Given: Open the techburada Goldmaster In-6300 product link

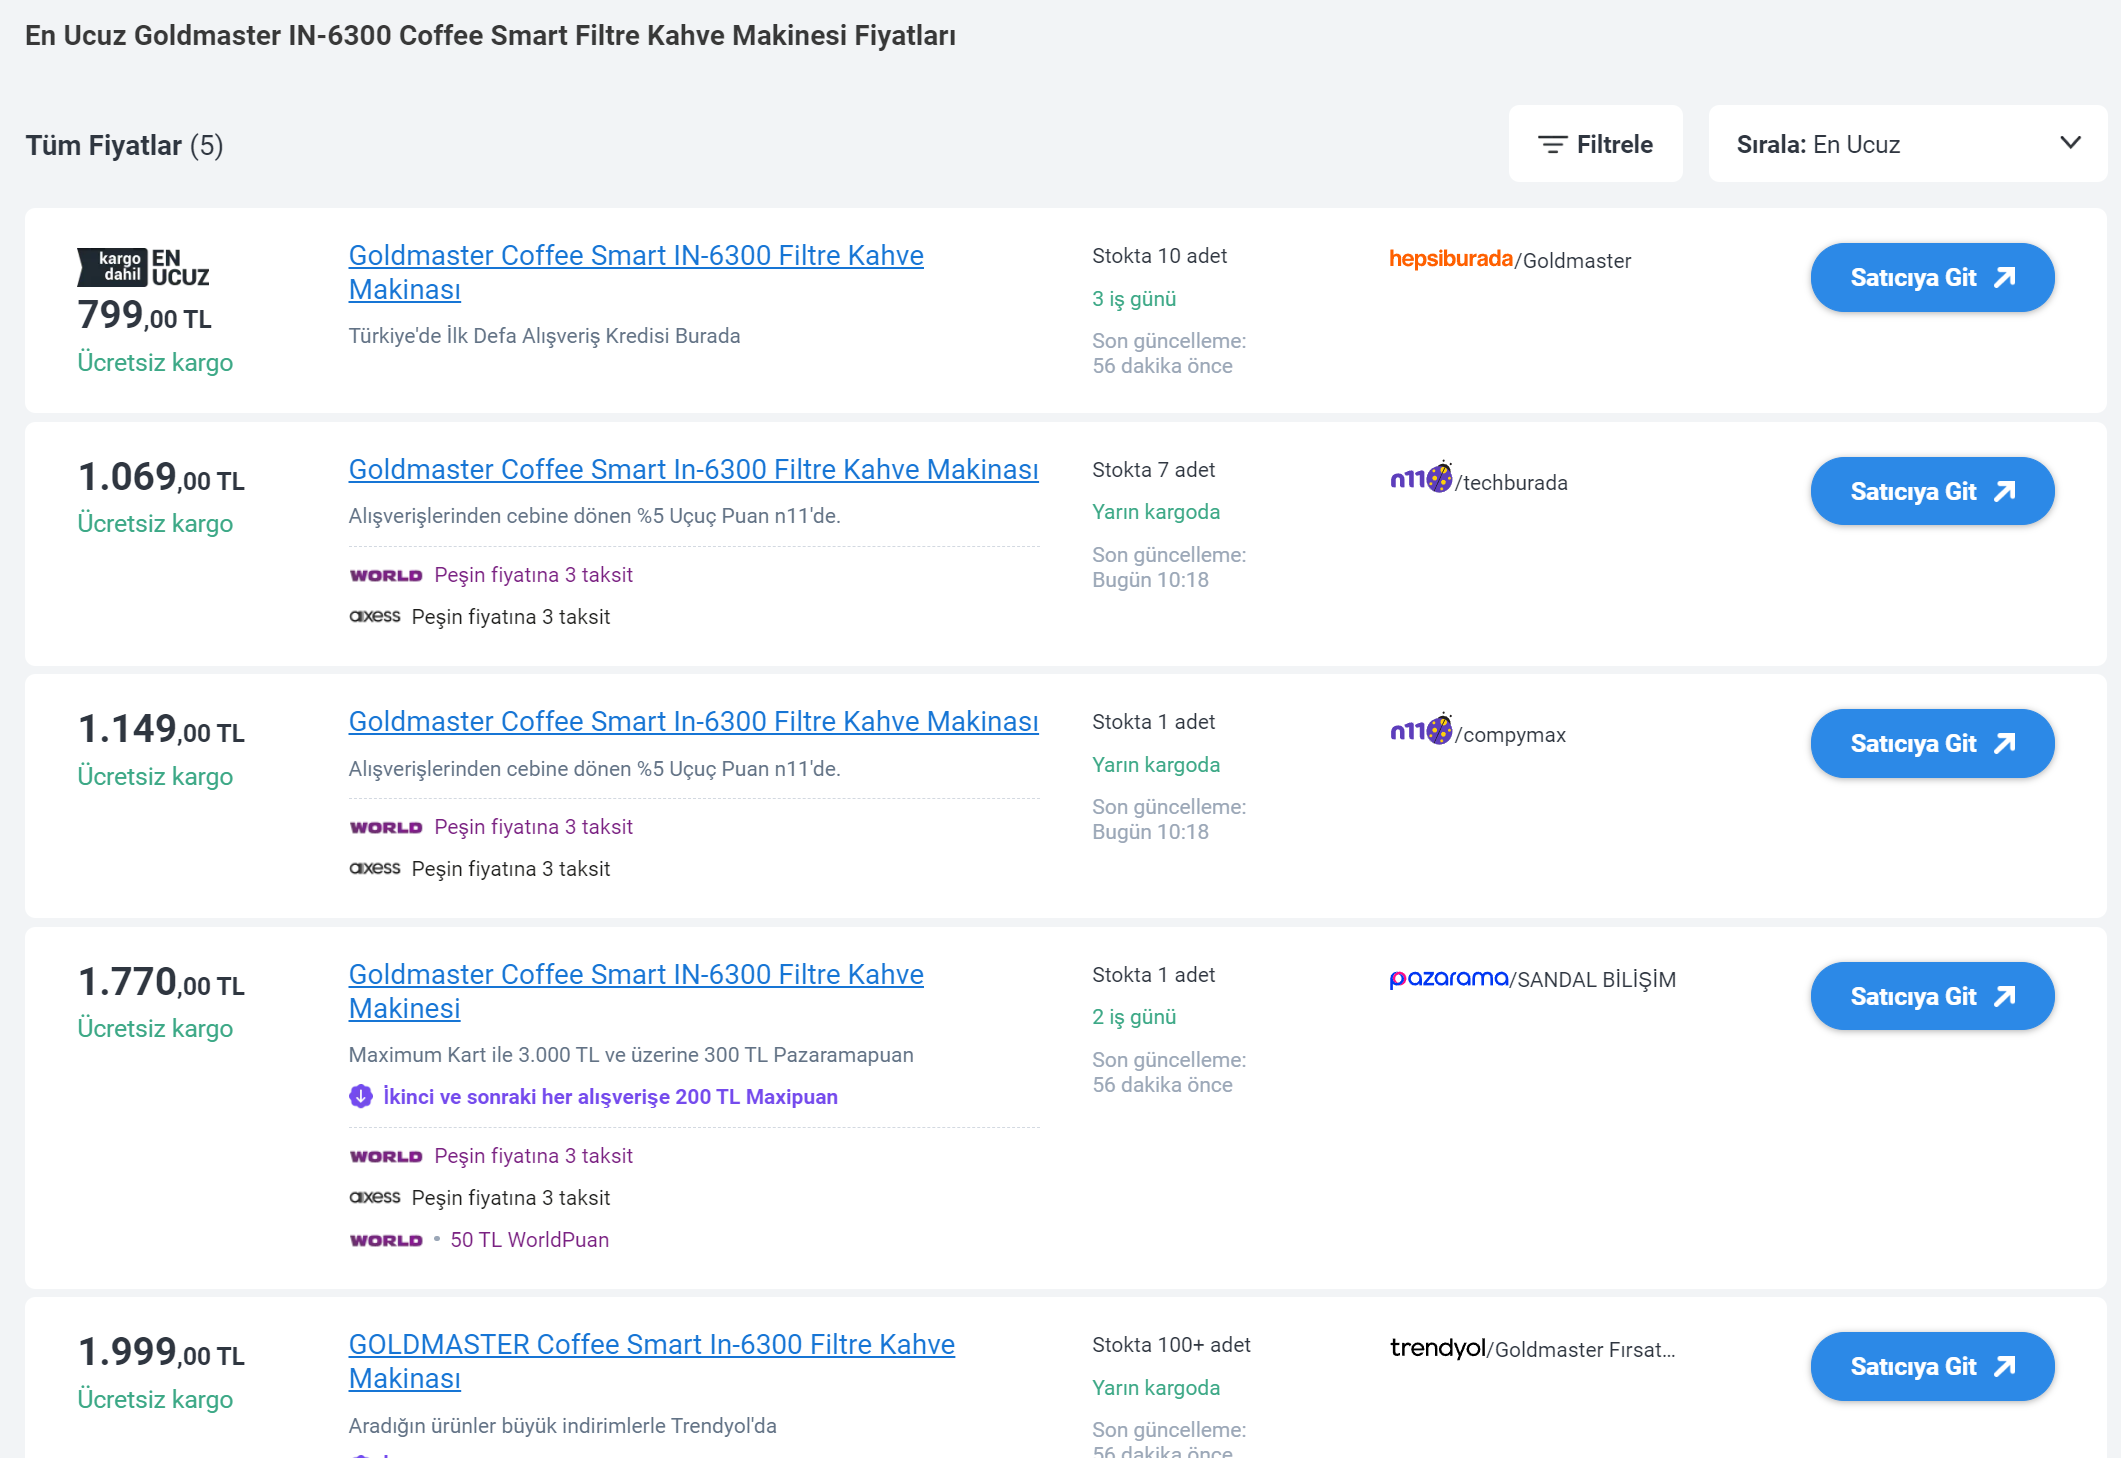Looking at the screenshot, I should [693, 469].
